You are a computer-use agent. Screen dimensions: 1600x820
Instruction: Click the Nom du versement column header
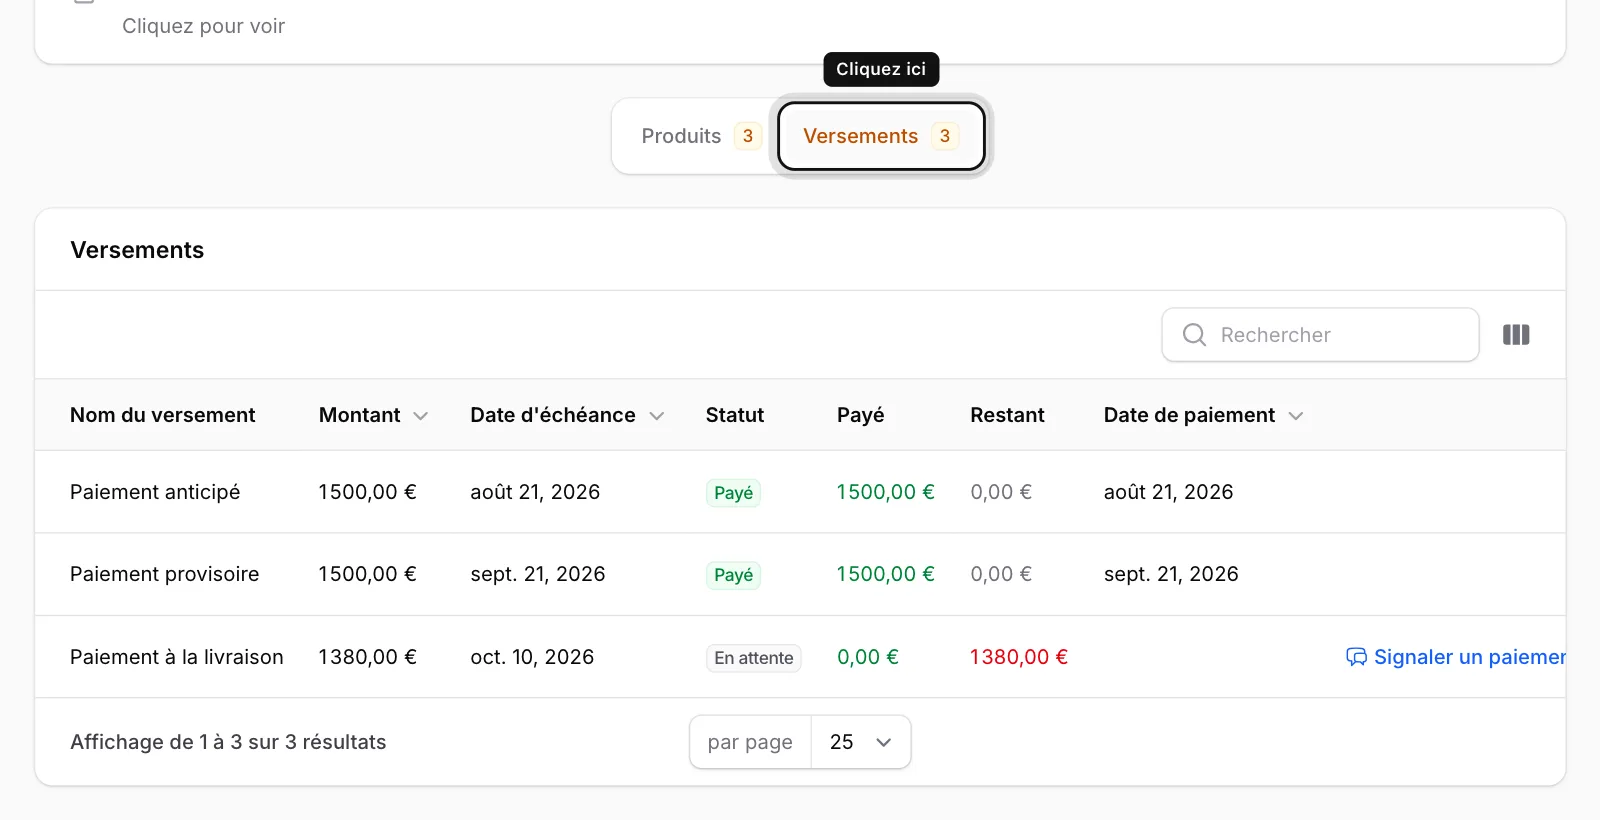pyautogui.click(x=163, y=415)
